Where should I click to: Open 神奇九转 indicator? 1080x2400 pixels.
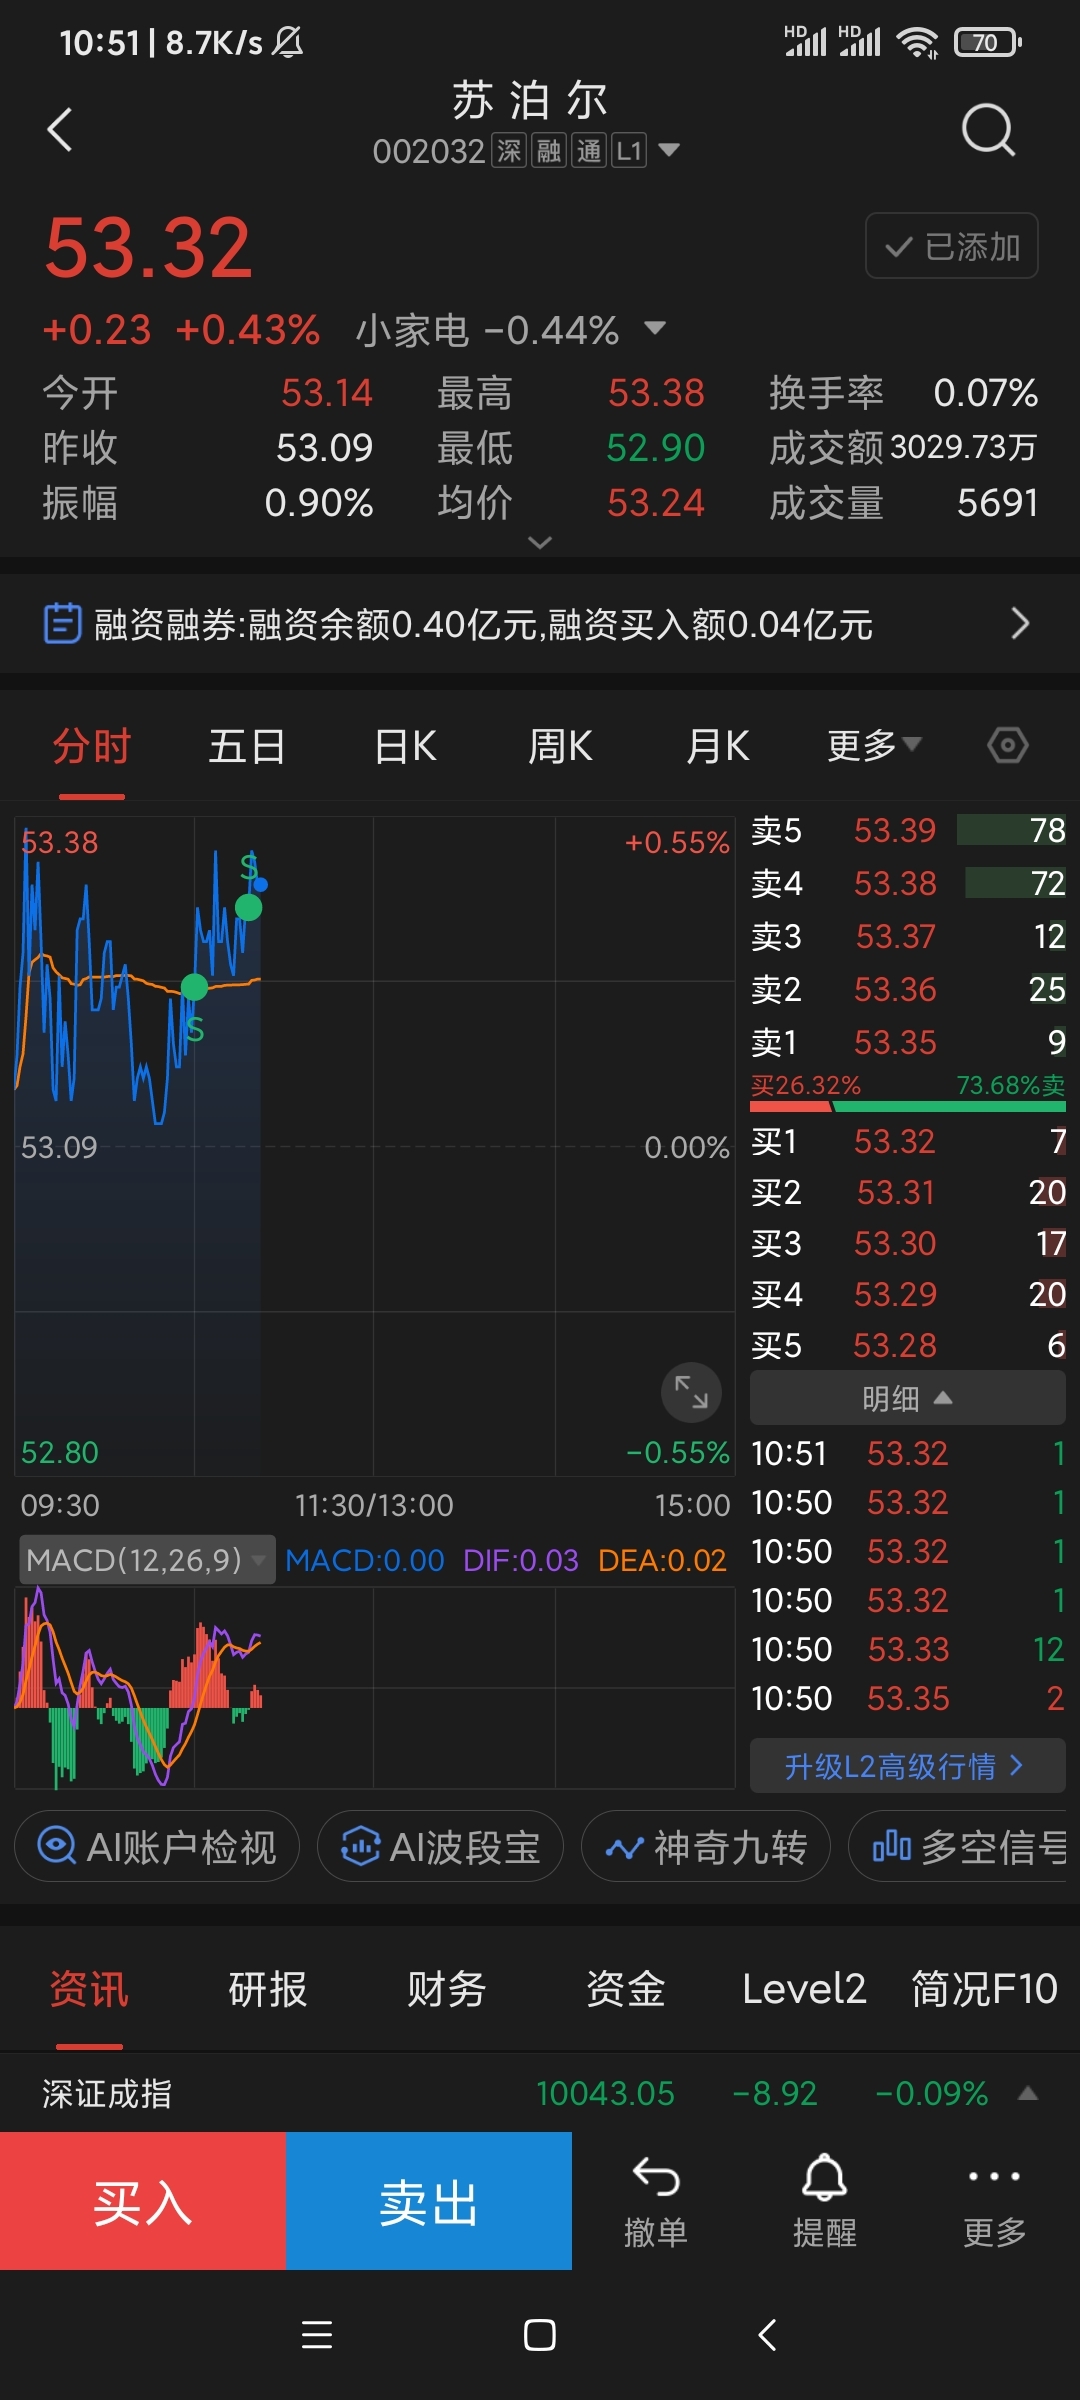click(706, 1846)
